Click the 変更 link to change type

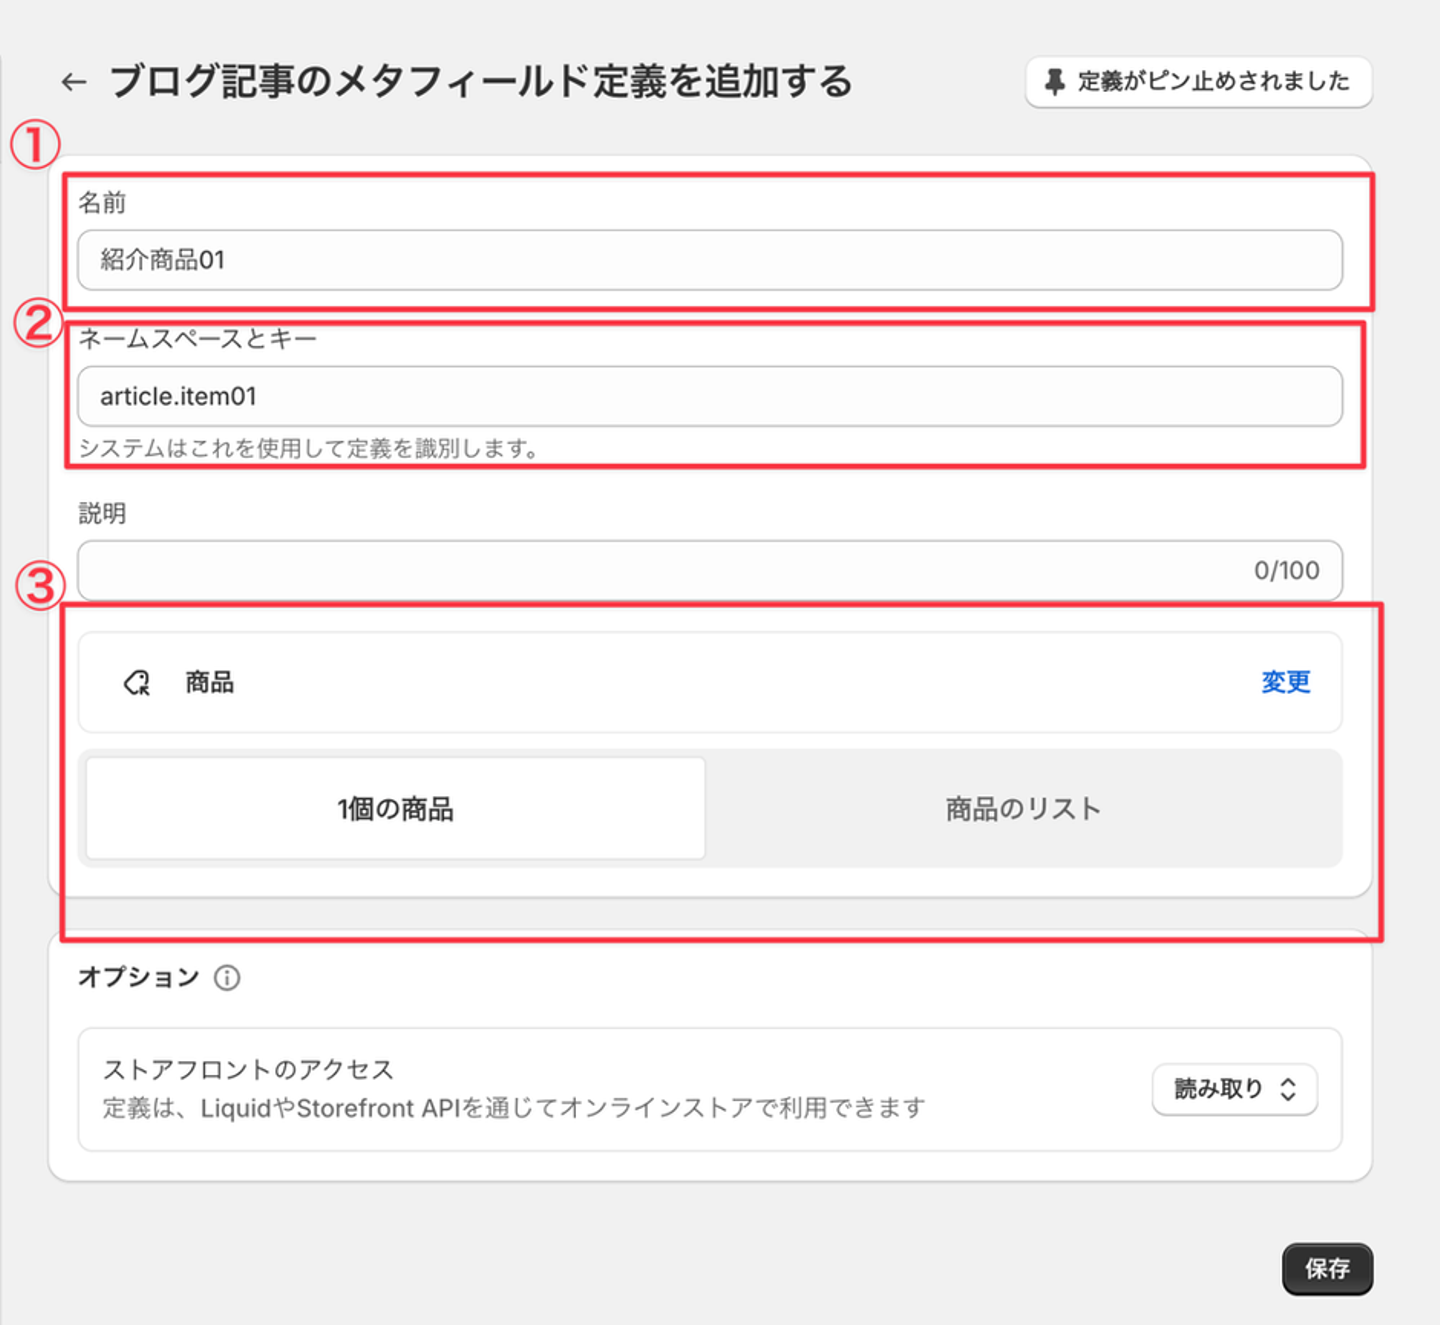[1285, 682]
